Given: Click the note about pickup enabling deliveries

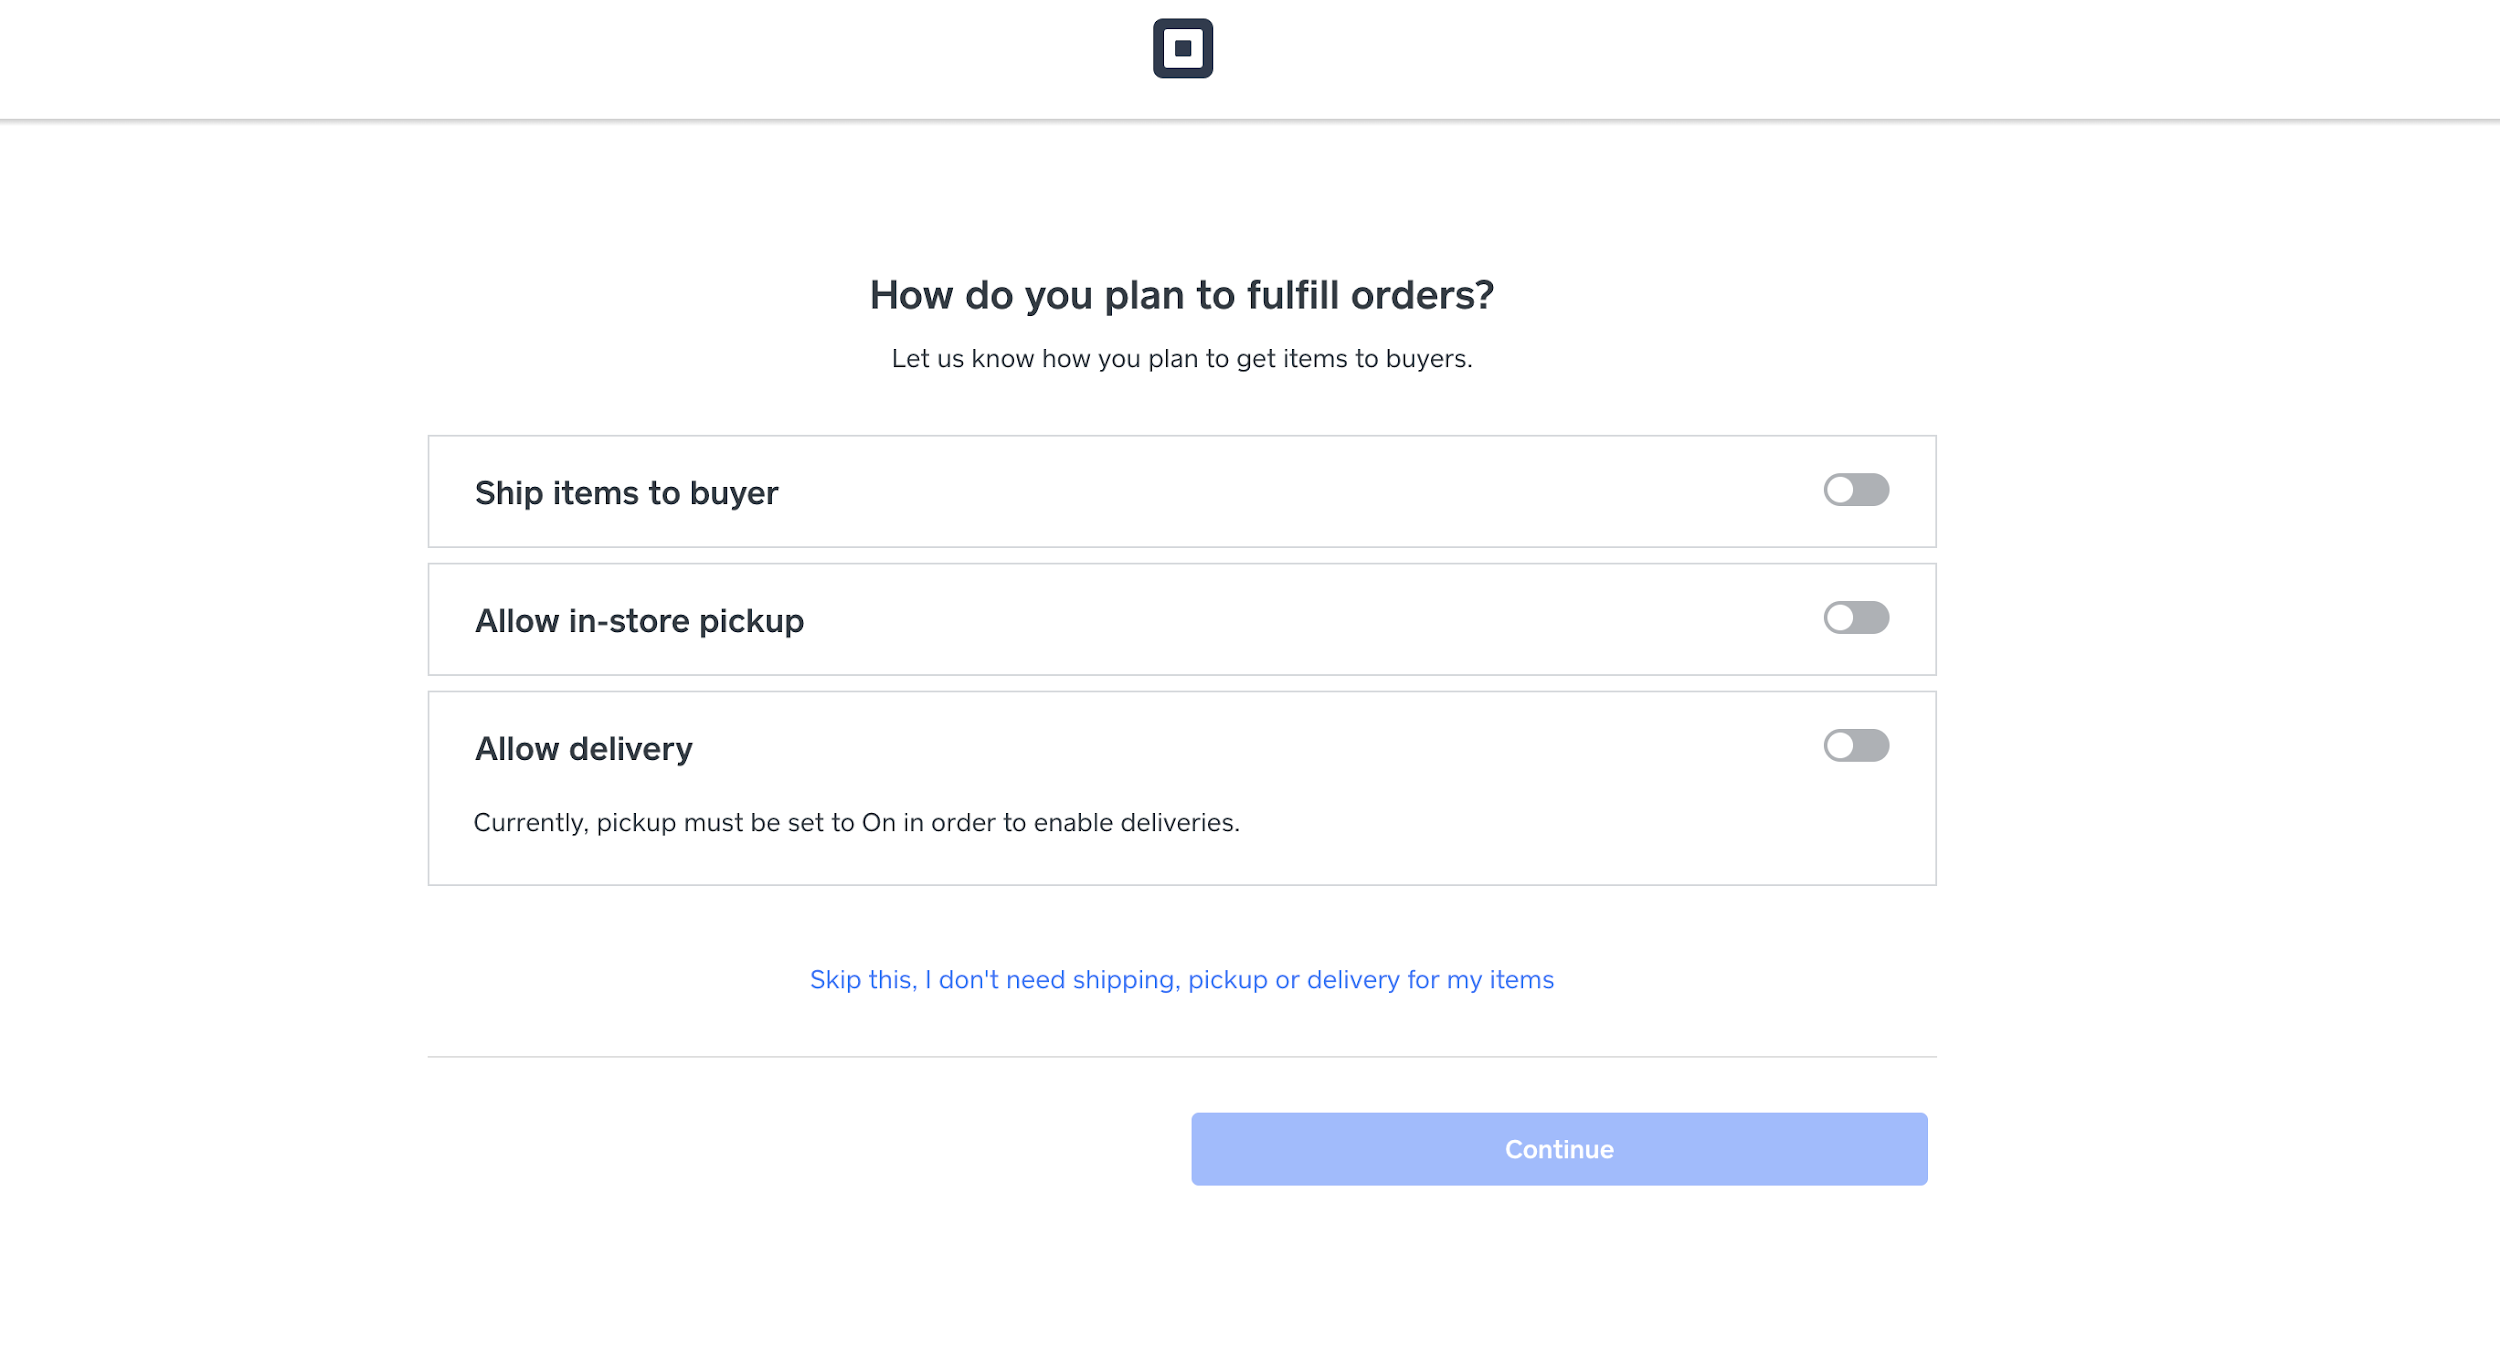Looking at the screenshot, I should tap(856, 823).
